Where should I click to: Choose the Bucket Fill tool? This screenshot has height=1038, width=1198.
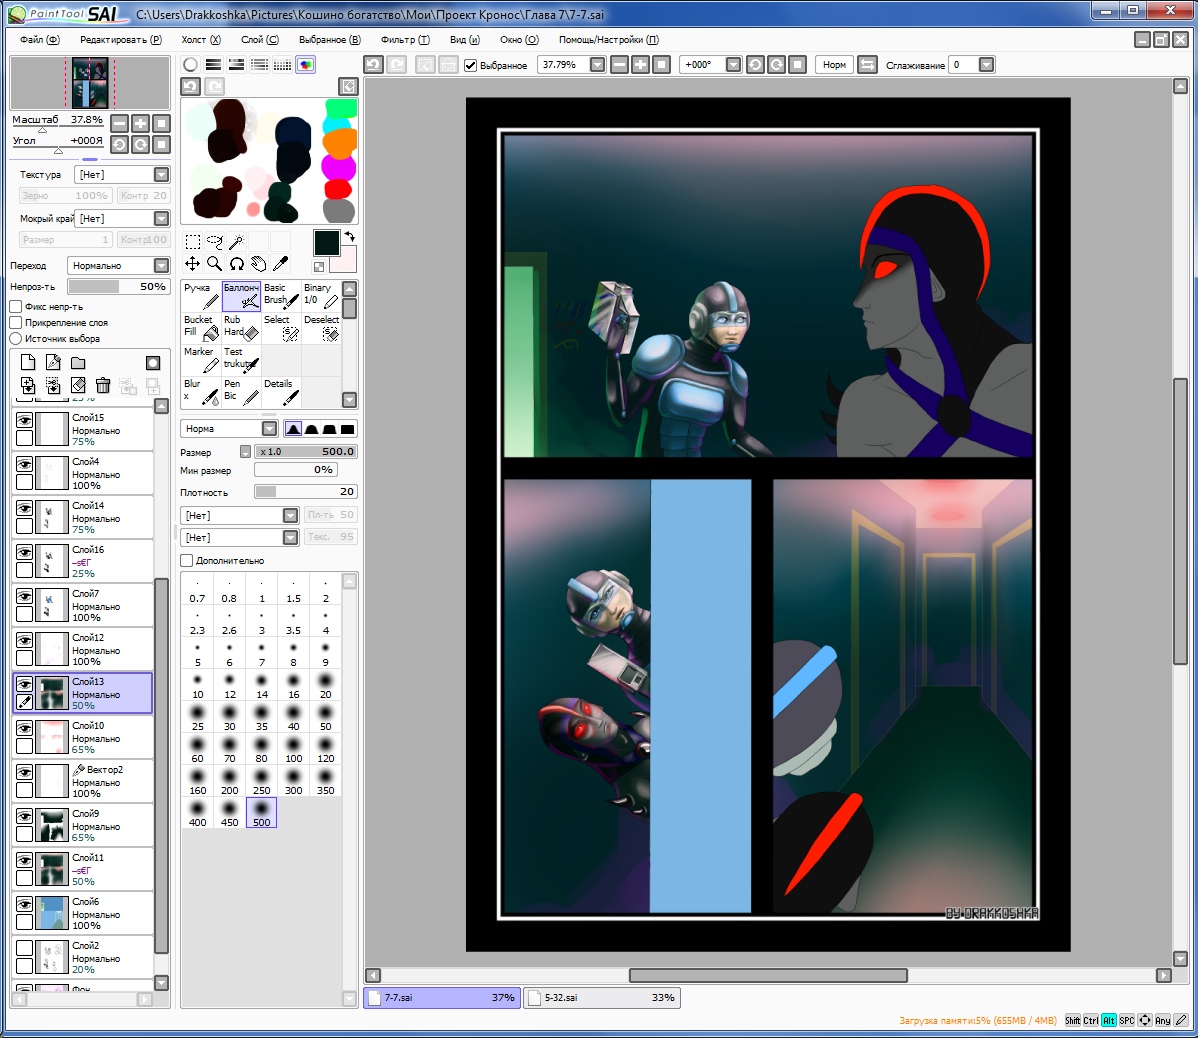point(200,328)
